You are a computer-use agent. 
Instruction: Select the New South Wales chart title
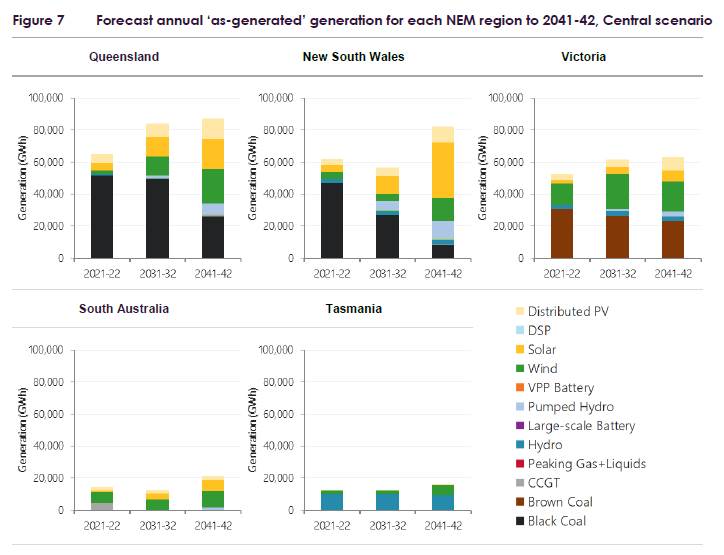point(353,57)
